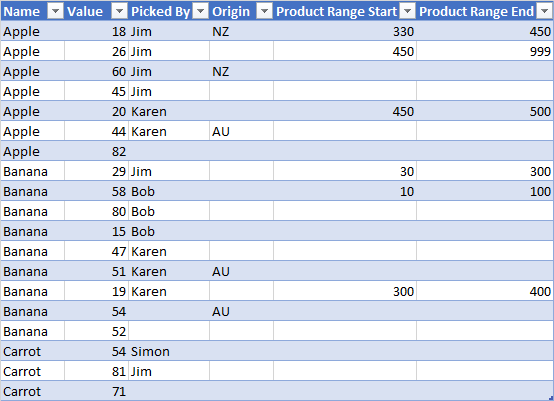This screenshot has width=554, height=401.
Task: Click AU origin in the value 51 row
Action: [242, 271]
